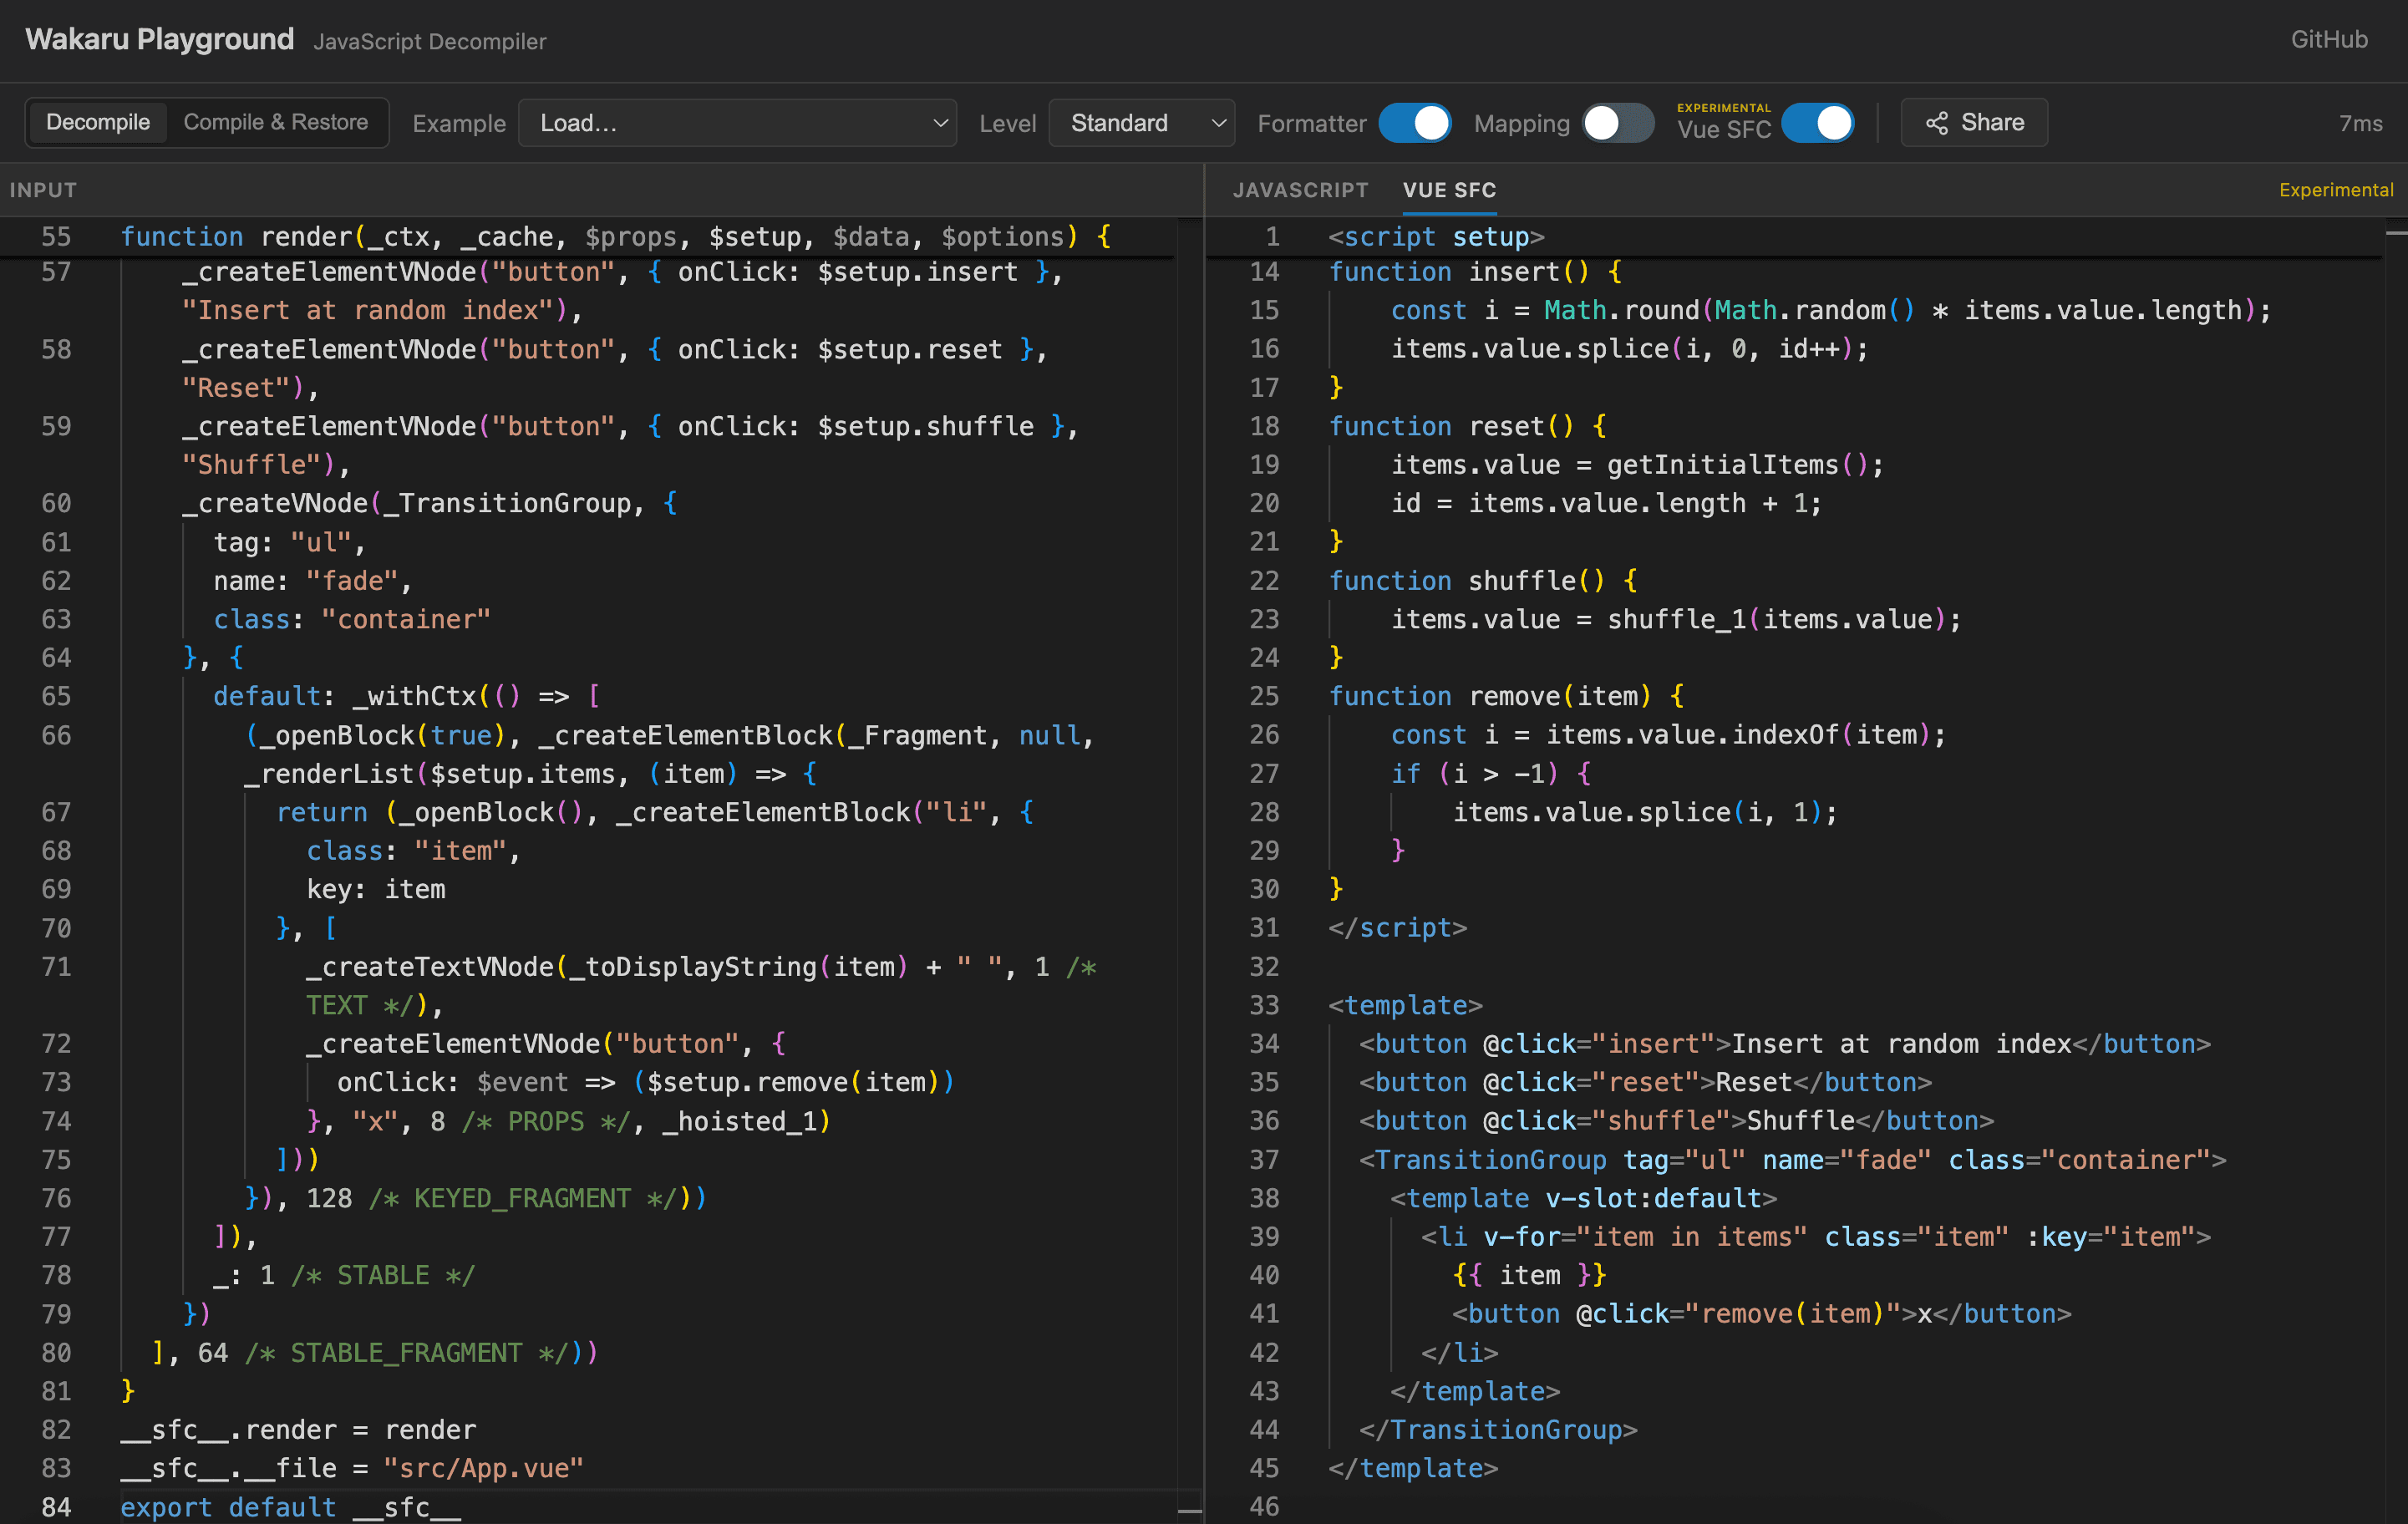Open the JAVASCRIPT output tab
Image resolution: width=2408 pixels, height=1524 pixels.
[x=1300, y=190]
